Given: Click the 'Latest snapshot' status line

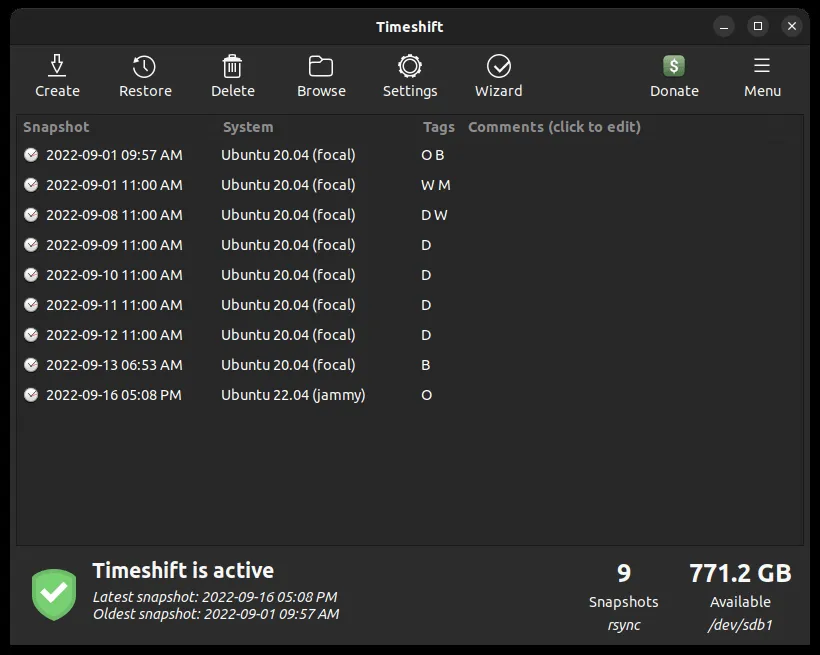Looking at the screenshot, I should click(x=215, y=597).
